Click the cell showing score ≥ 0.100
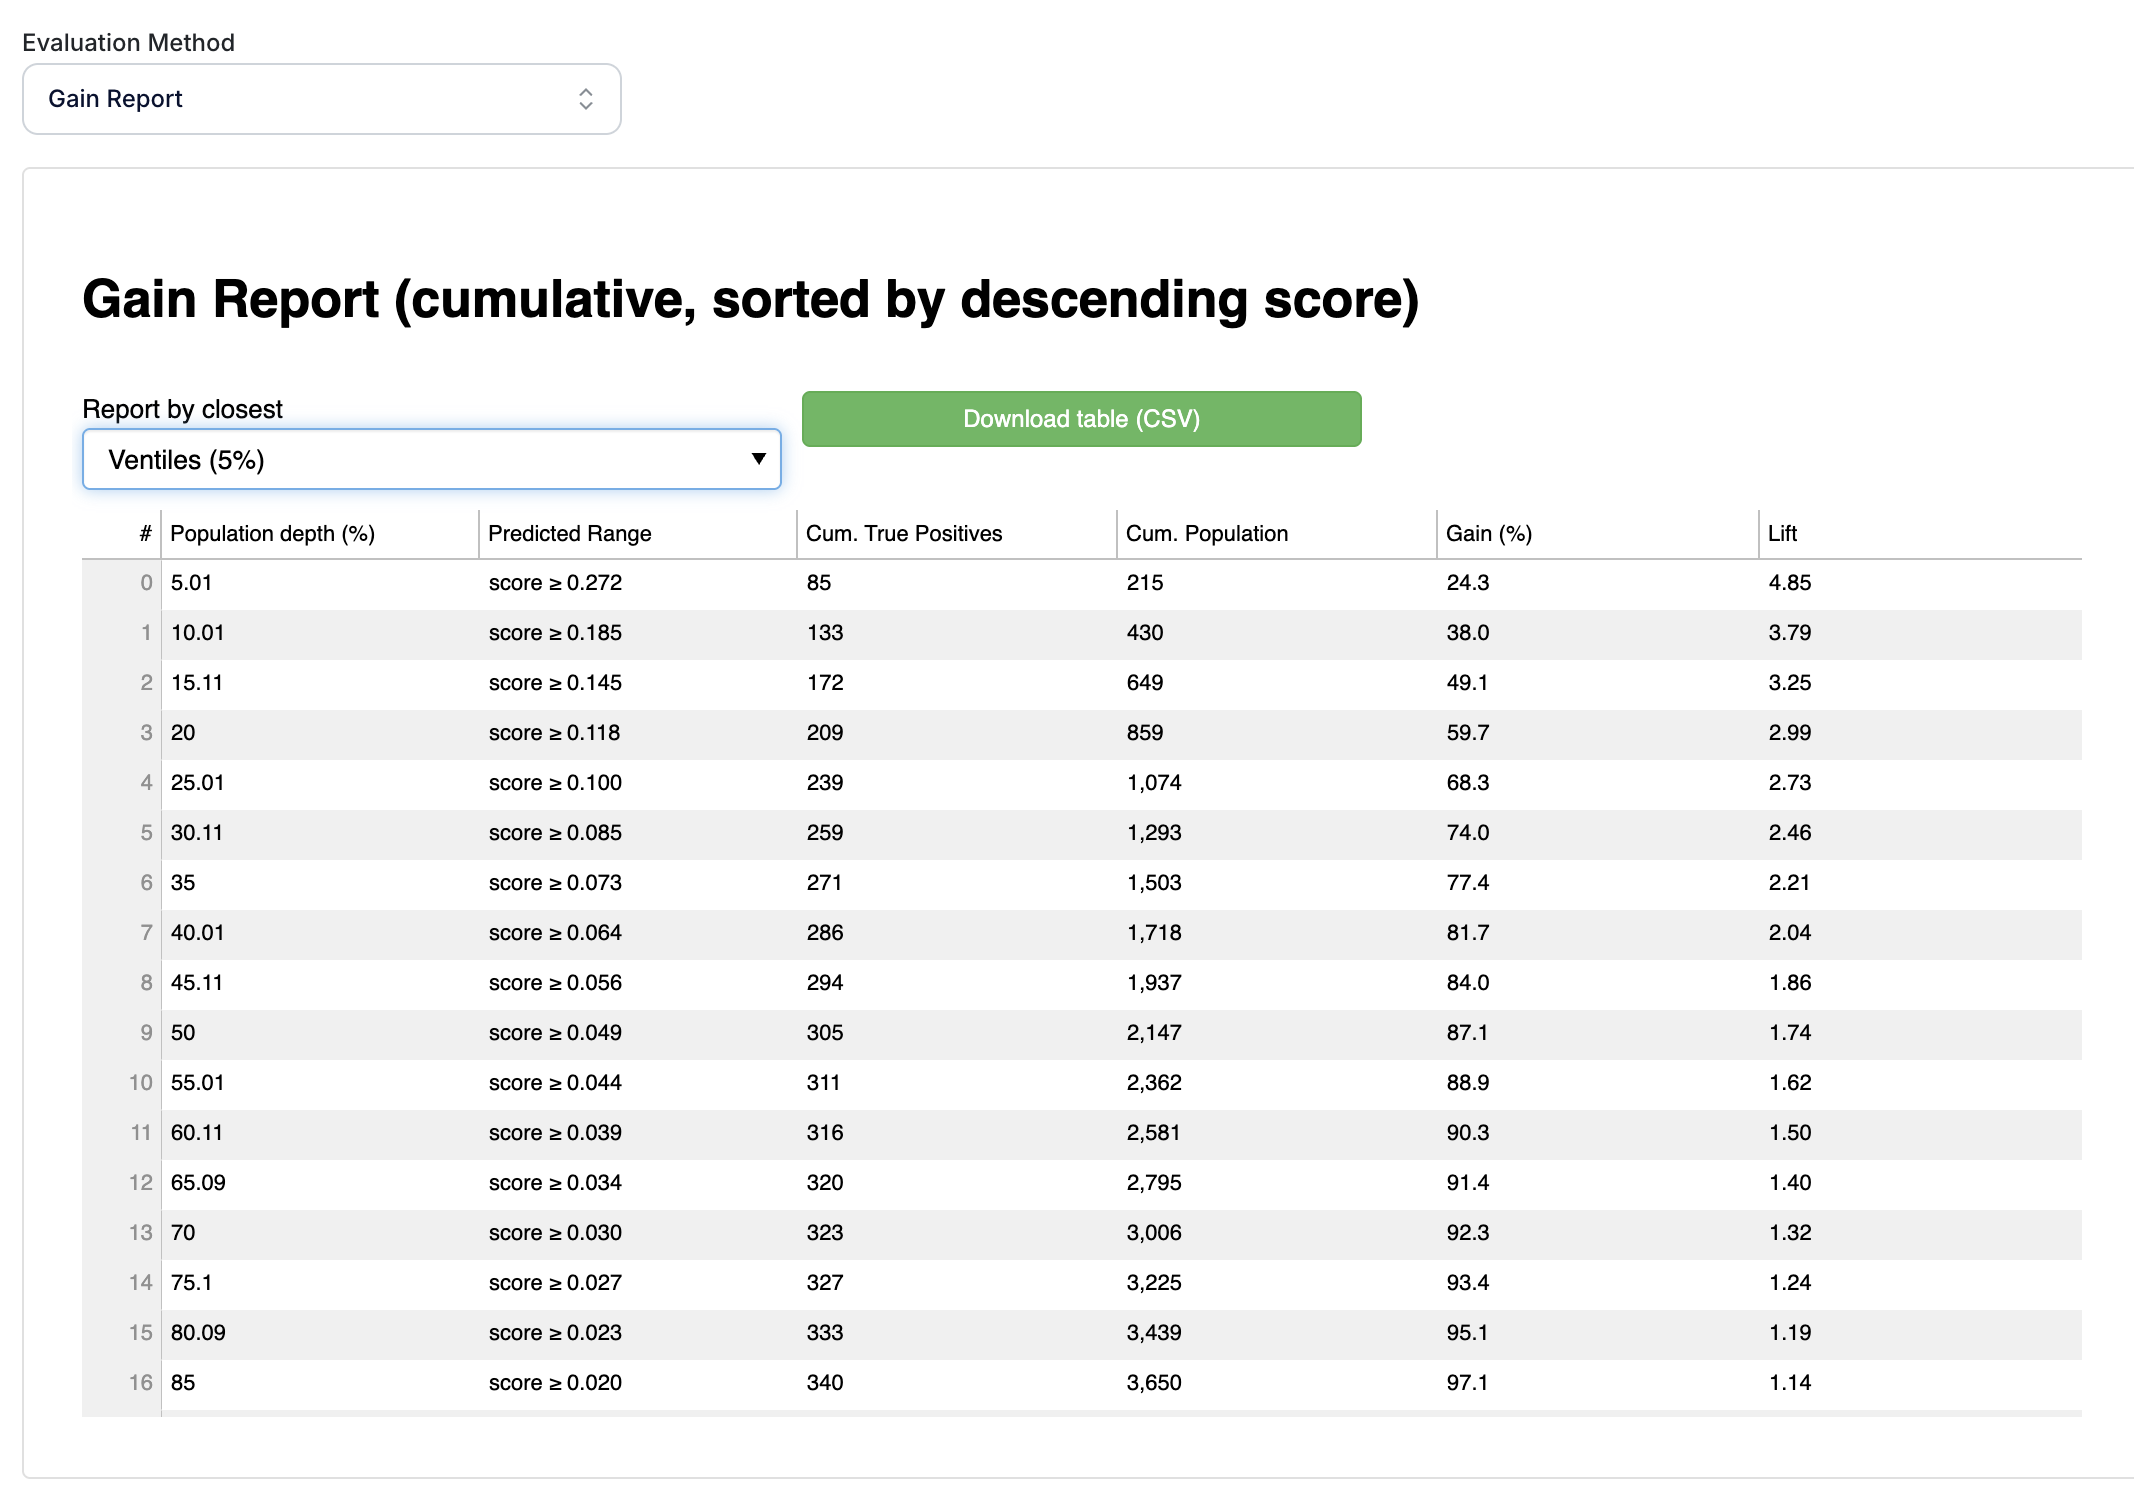This screenshot has height=1508, width=2134. point(555,783)
